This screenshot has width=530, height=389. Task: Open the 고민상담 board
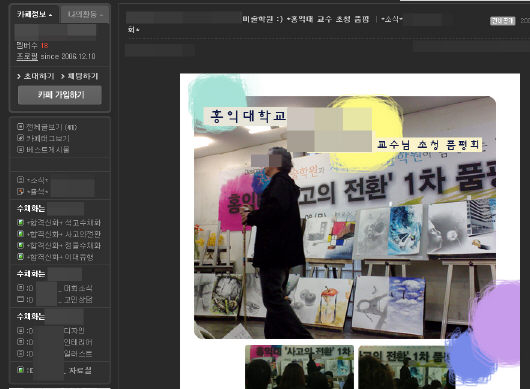(x=78, y=300)
